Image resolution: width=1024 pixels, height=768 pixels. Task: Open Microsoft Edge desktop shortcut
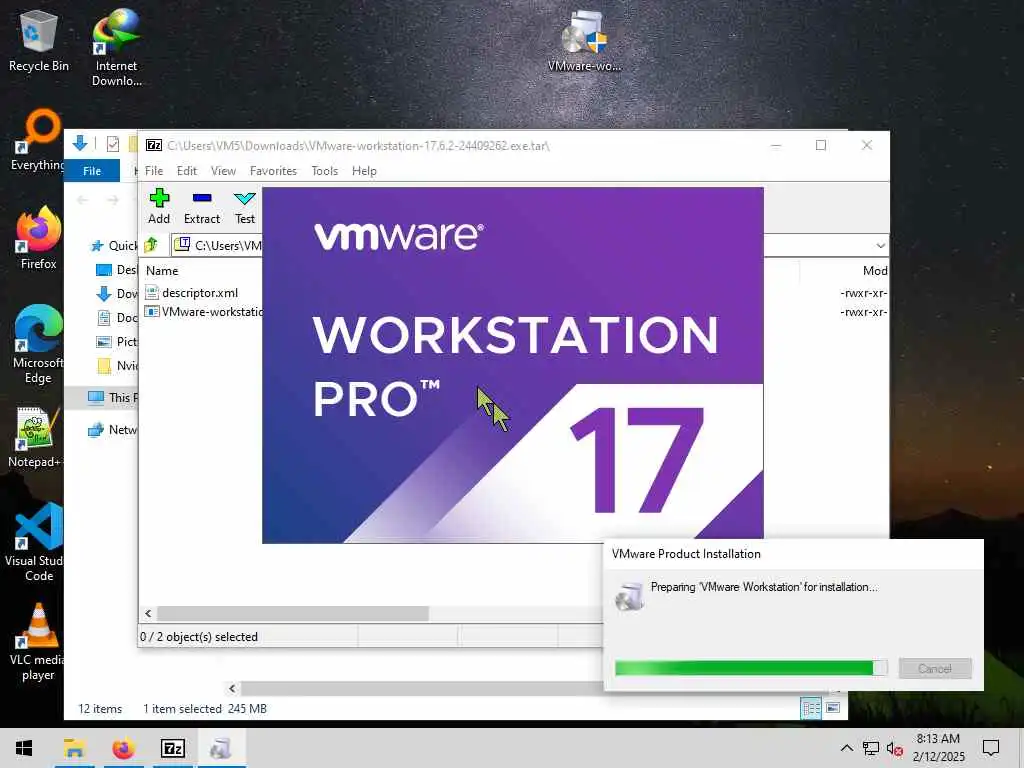pos(39,344)
